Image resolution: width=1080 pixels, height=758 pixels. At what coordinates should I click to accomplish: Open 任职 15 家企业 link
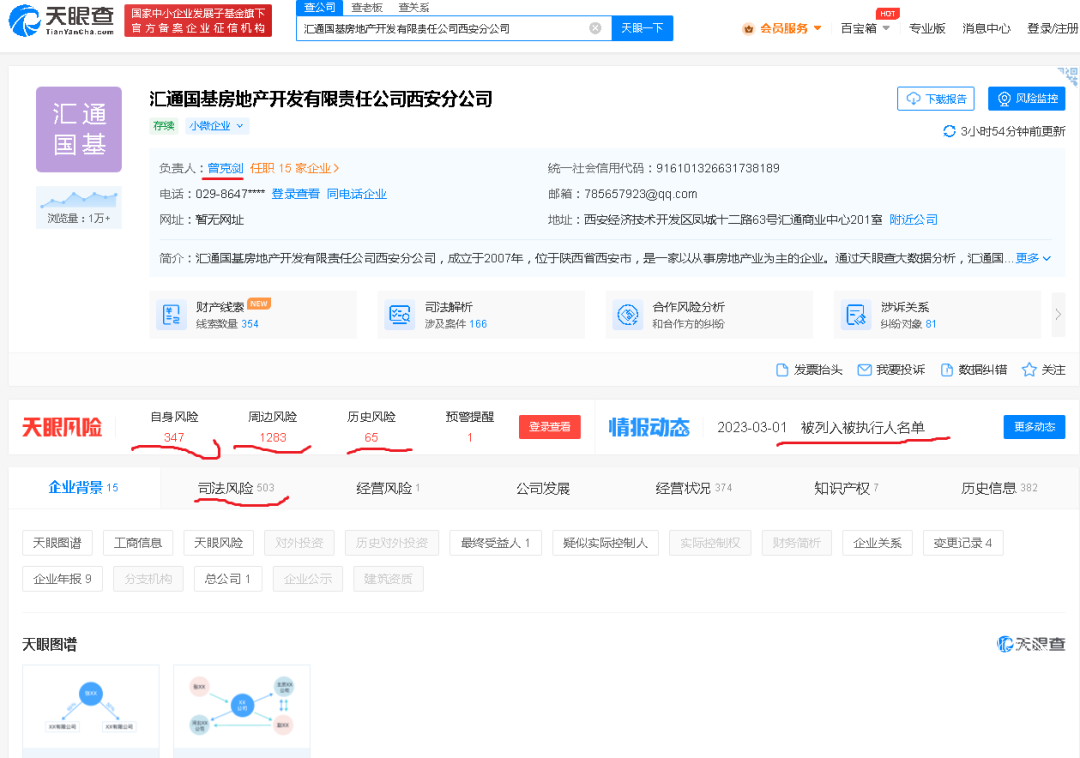coord(295,168)
